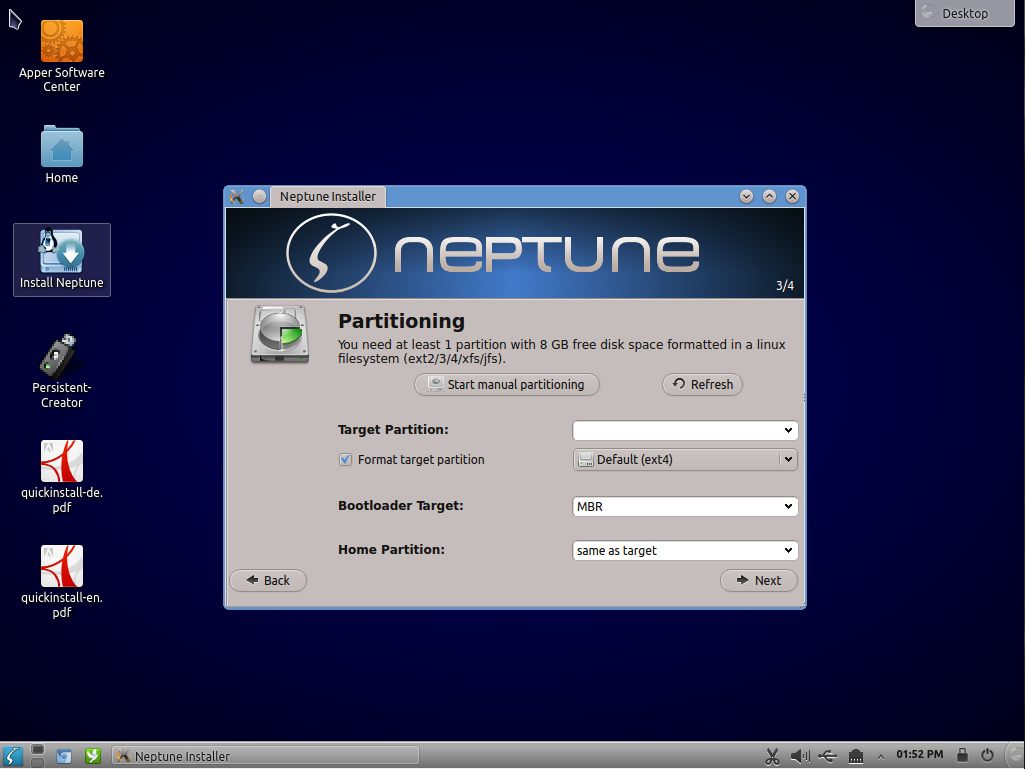Show hidden tray icons with the arrow

tap(881, 757)
